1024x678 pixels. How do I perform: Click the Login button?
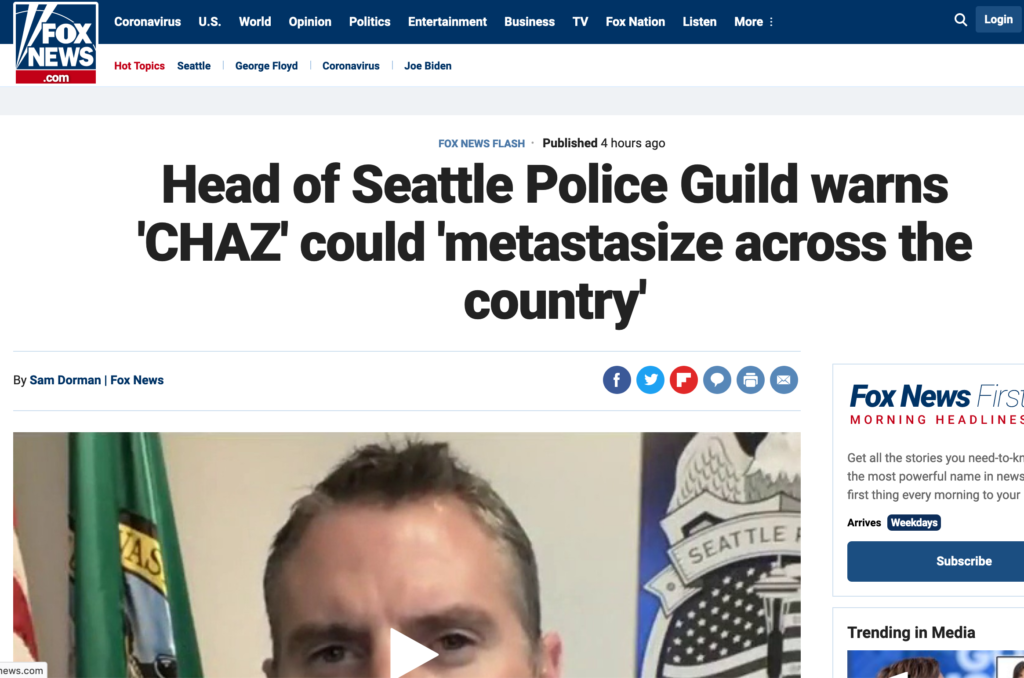[999, 20]
